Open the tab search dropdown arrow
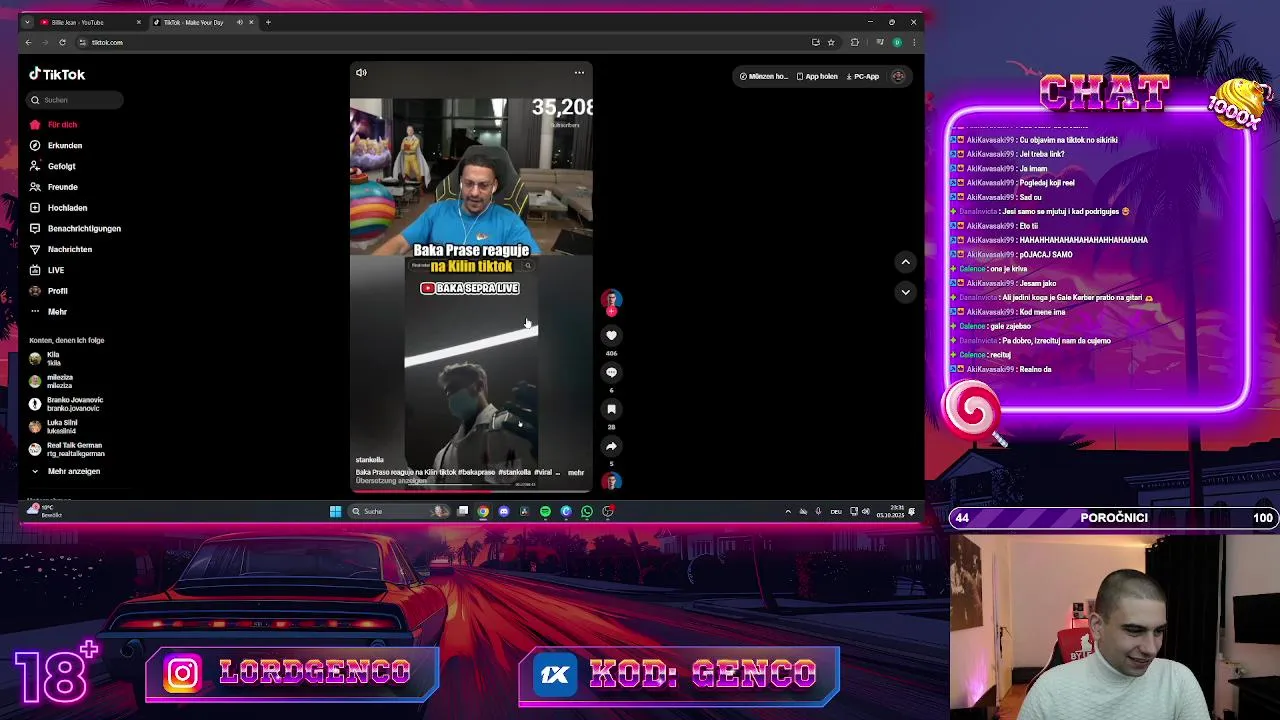The width and height of the screenshot is (1280, 720). (27, 22)
